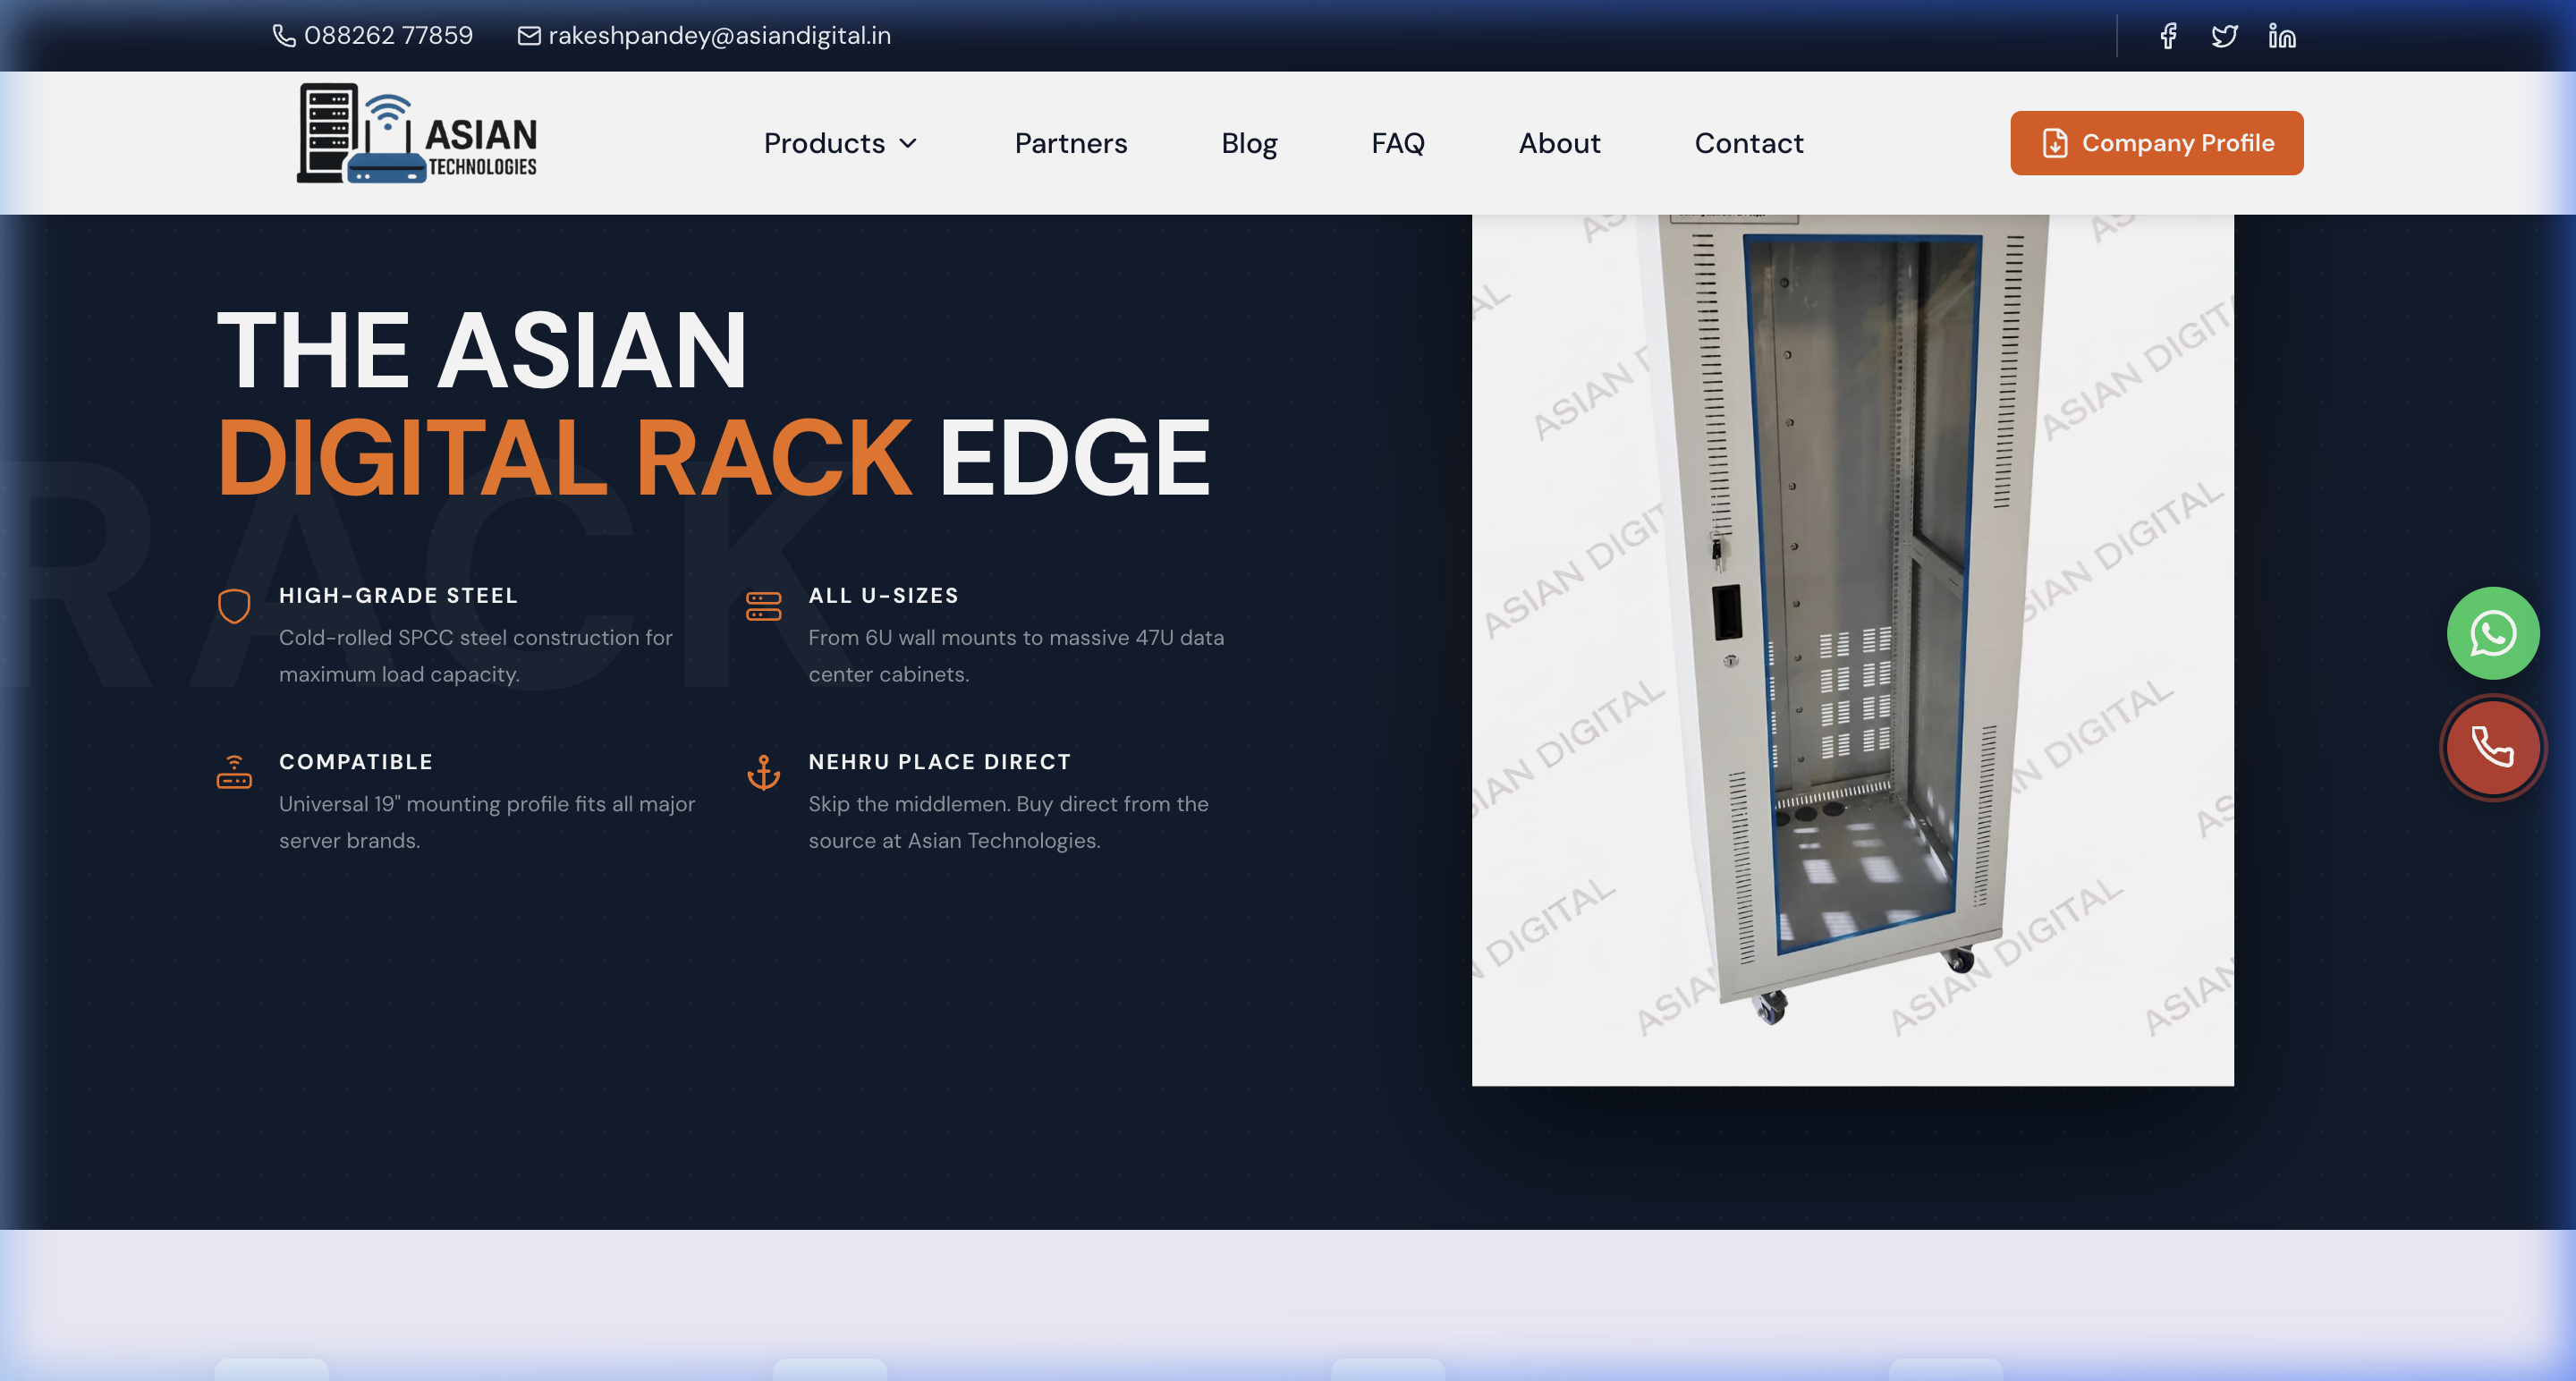Click the server icon for All U-Sizes
This screenshot has height=1381, width=2576.
764,606
